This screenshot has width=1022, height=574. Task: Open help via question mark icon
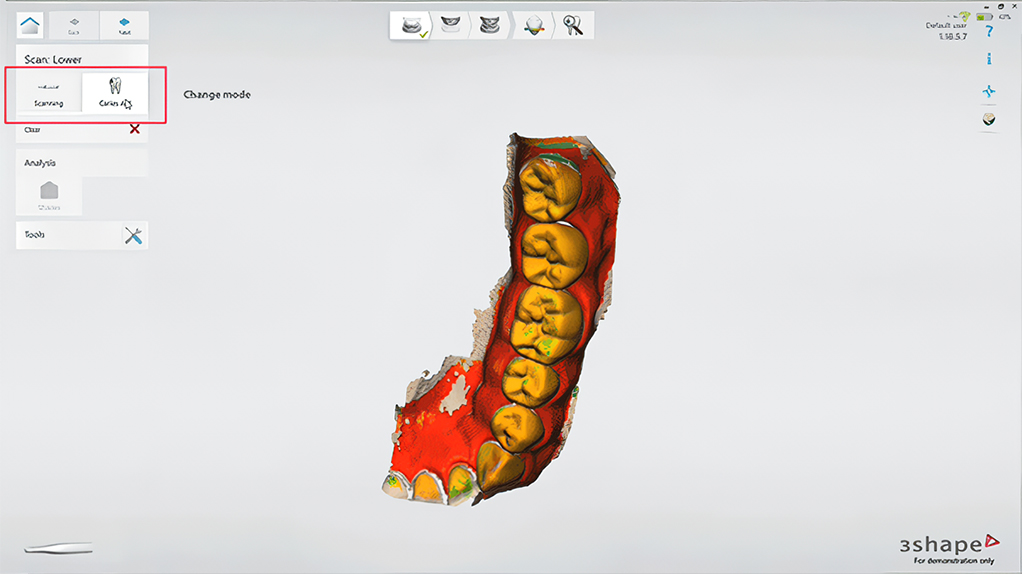pyautogui.click(x=989, y=32)
